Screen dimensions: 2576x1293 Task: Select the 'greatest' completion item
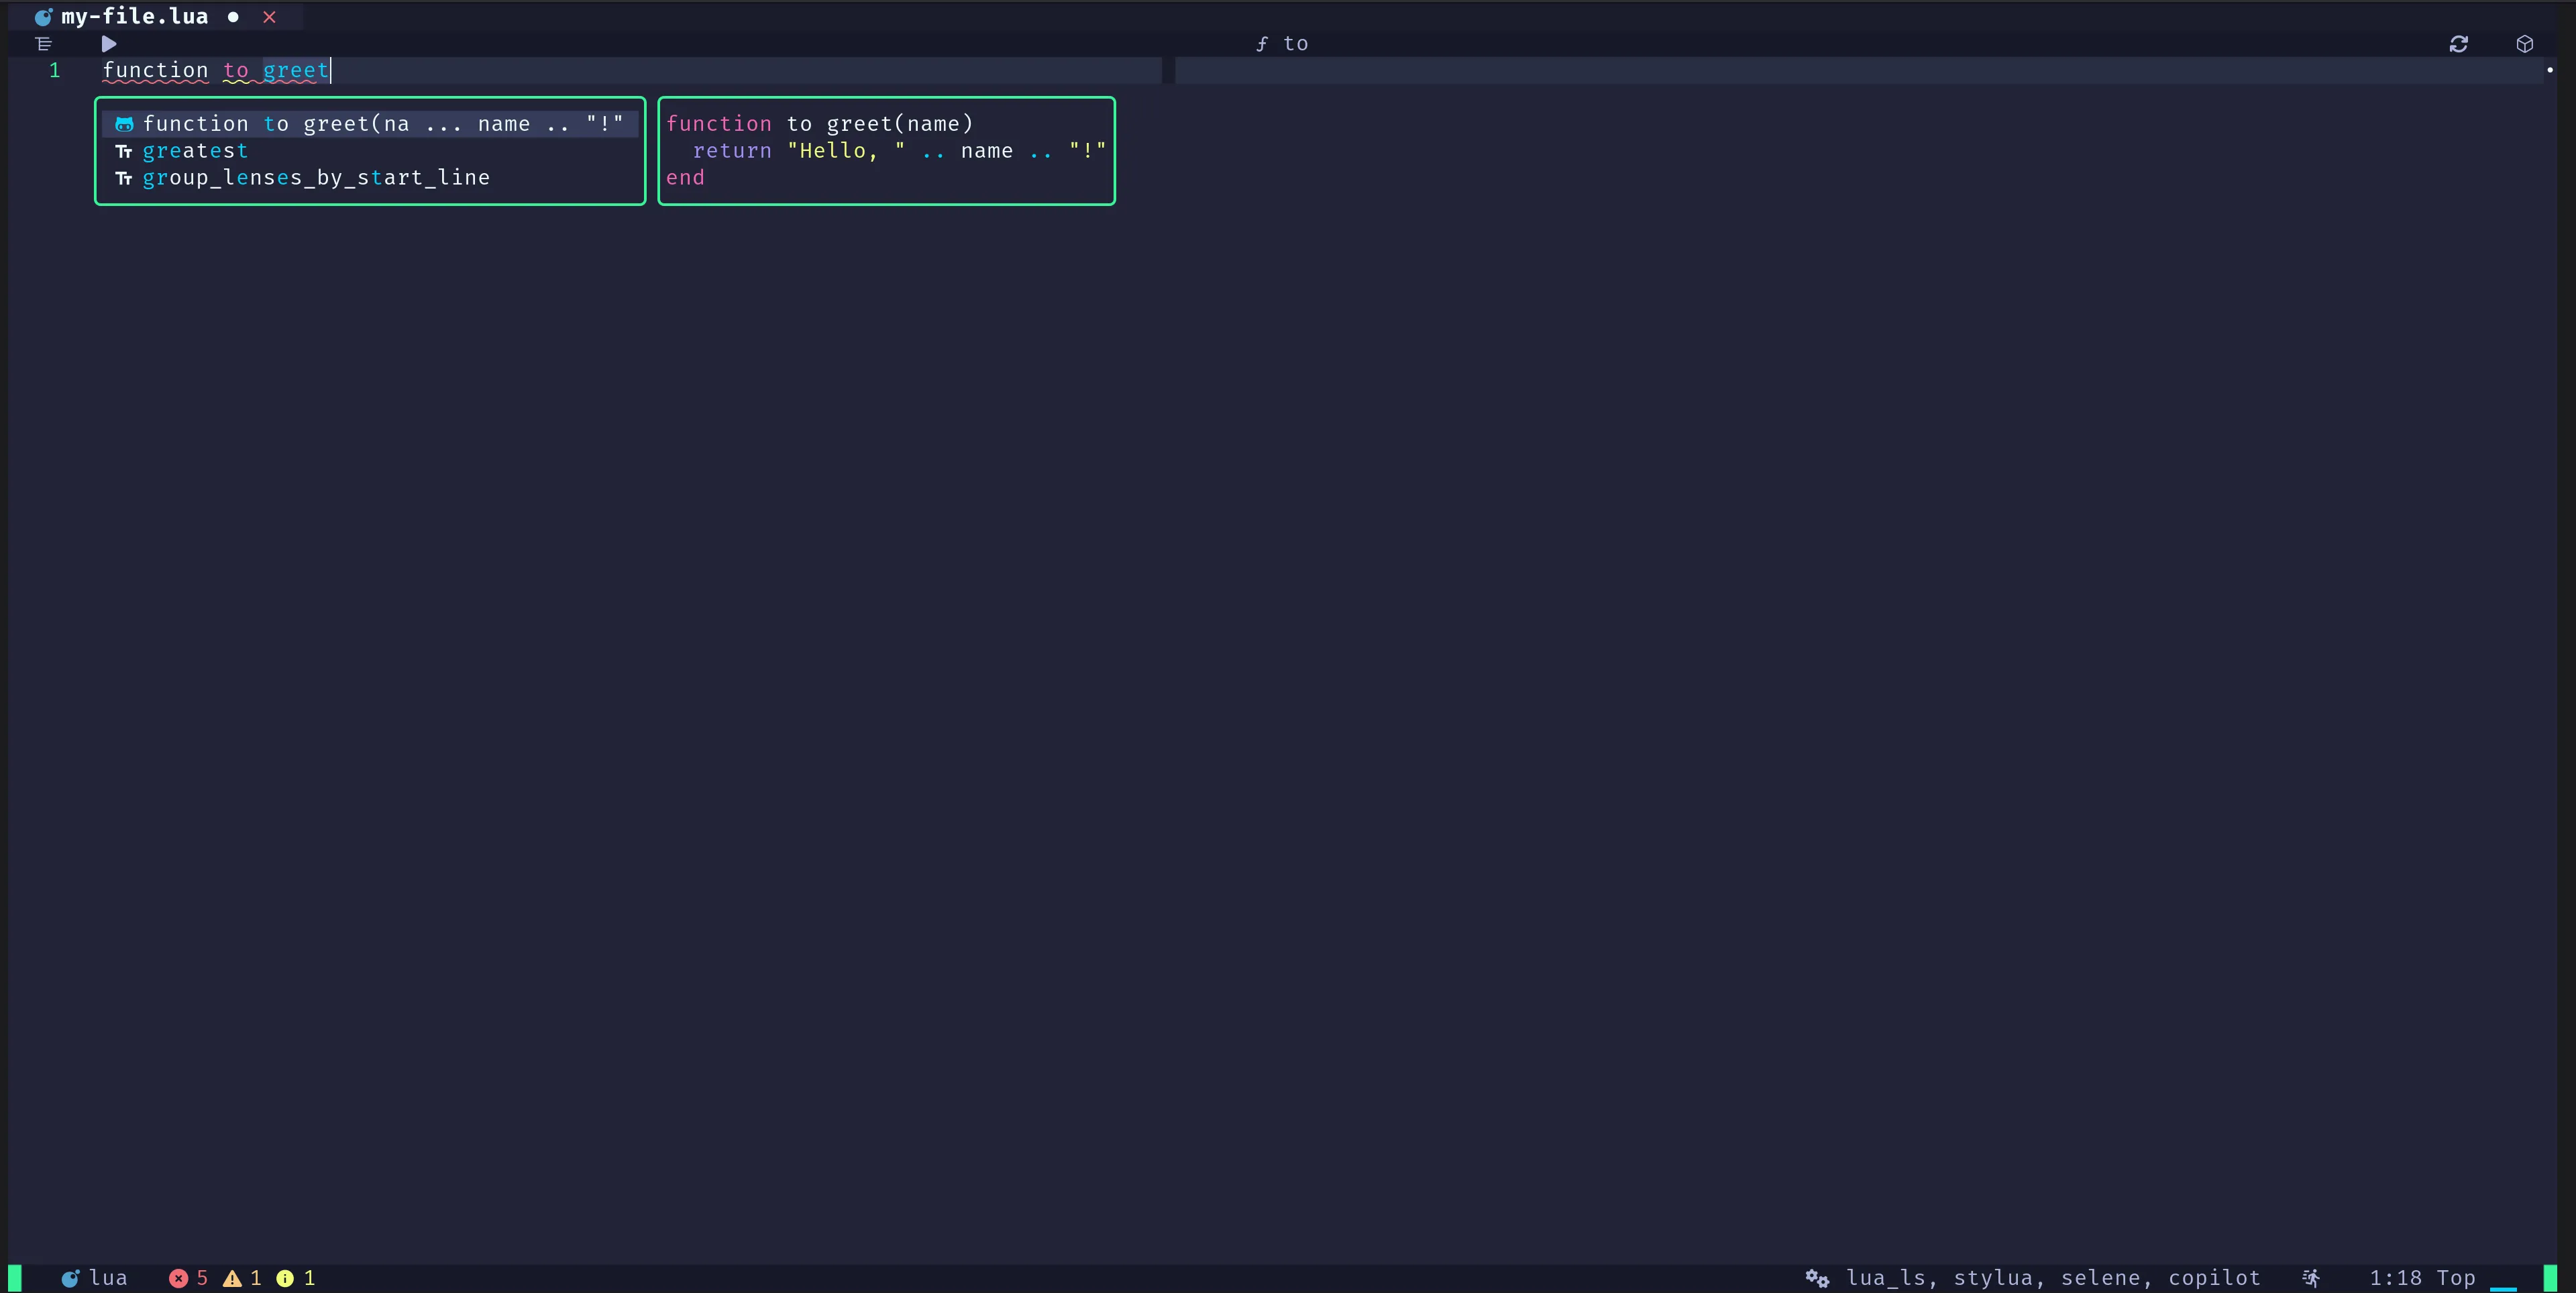point(370,151)
